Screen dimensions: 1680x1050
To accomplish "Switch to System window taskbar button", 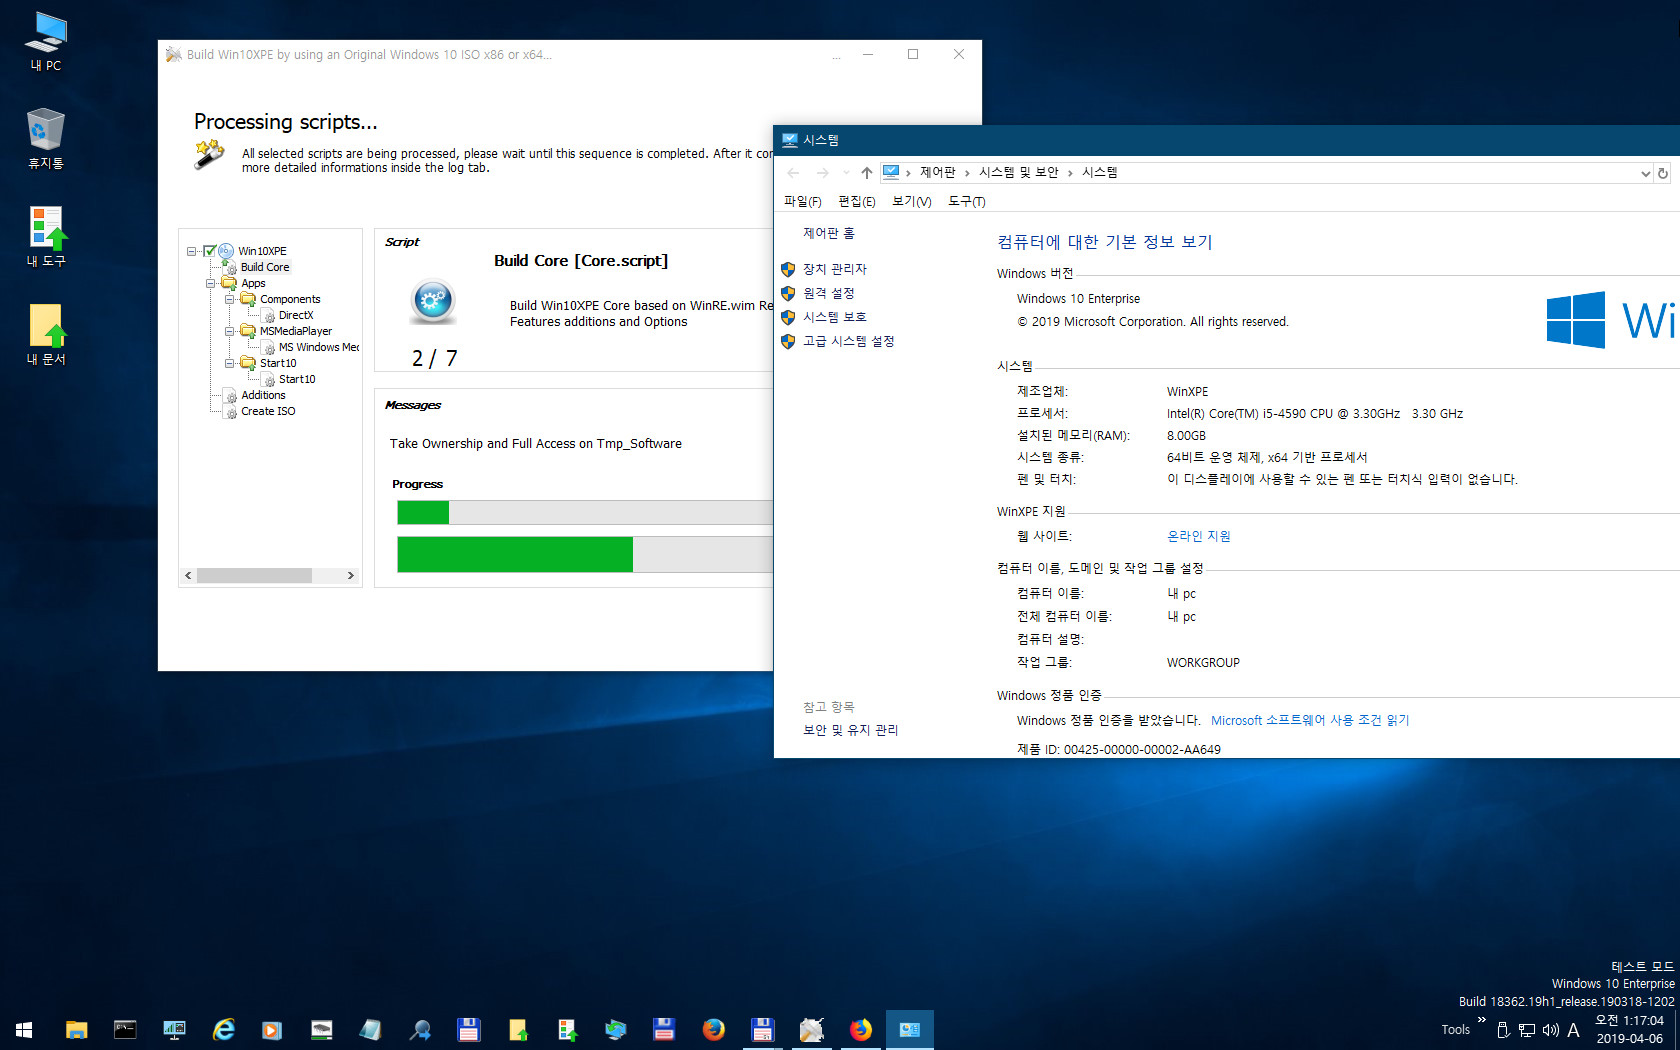I will [x=910, y=1029].
